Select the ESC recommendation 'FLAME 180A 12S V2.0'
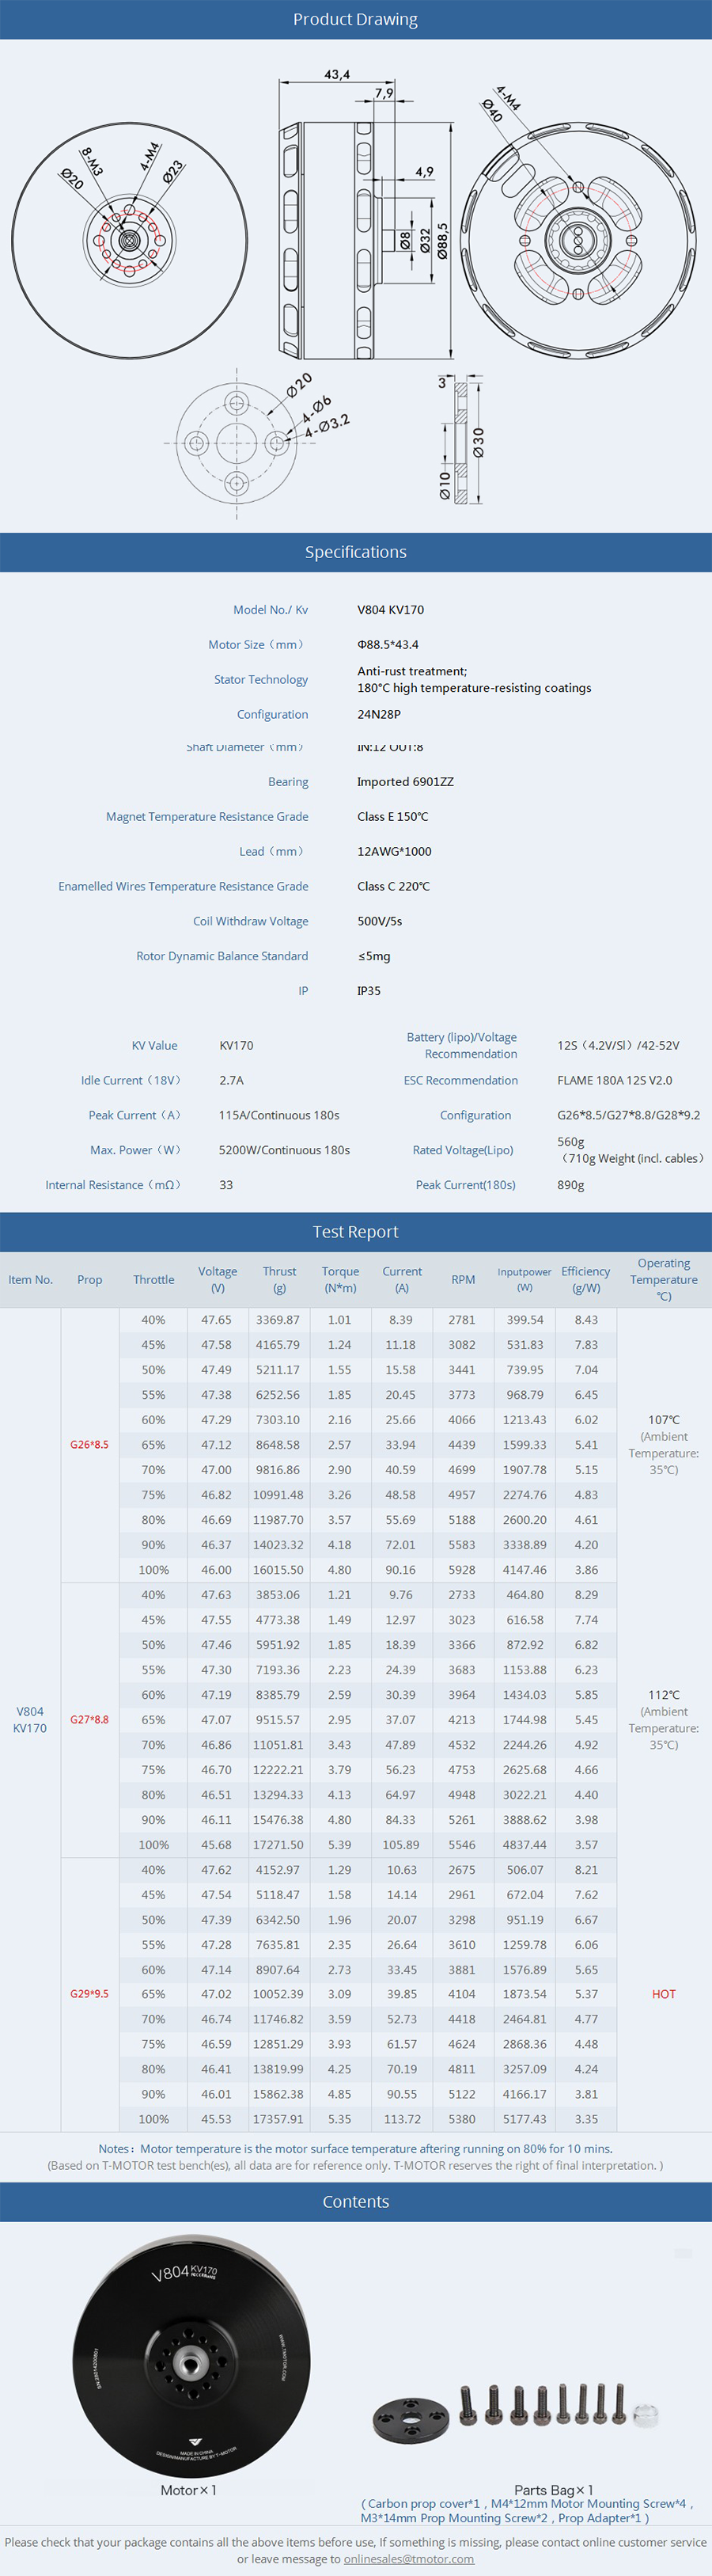This screenshot has width=712, height=2576. 614,1081
